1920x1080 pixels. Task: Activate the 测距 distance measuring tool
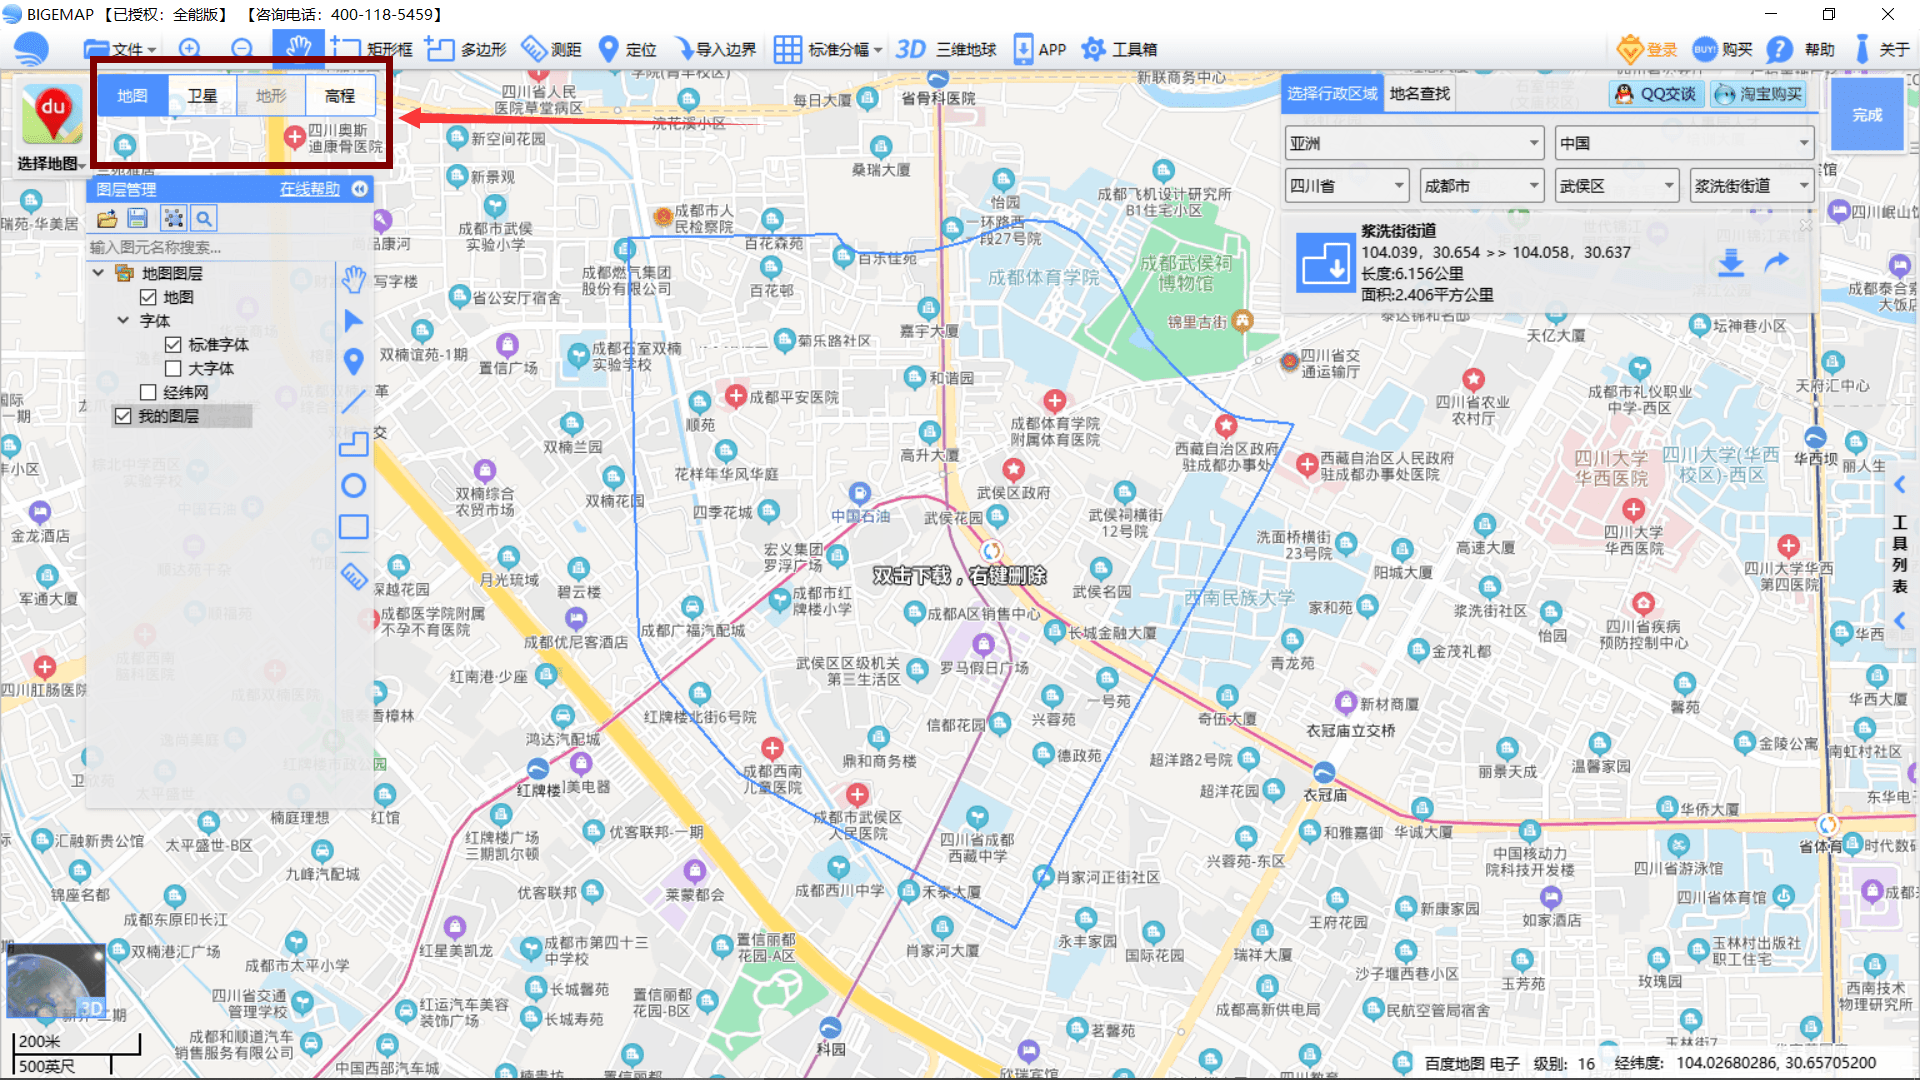(x=551, y=49)
